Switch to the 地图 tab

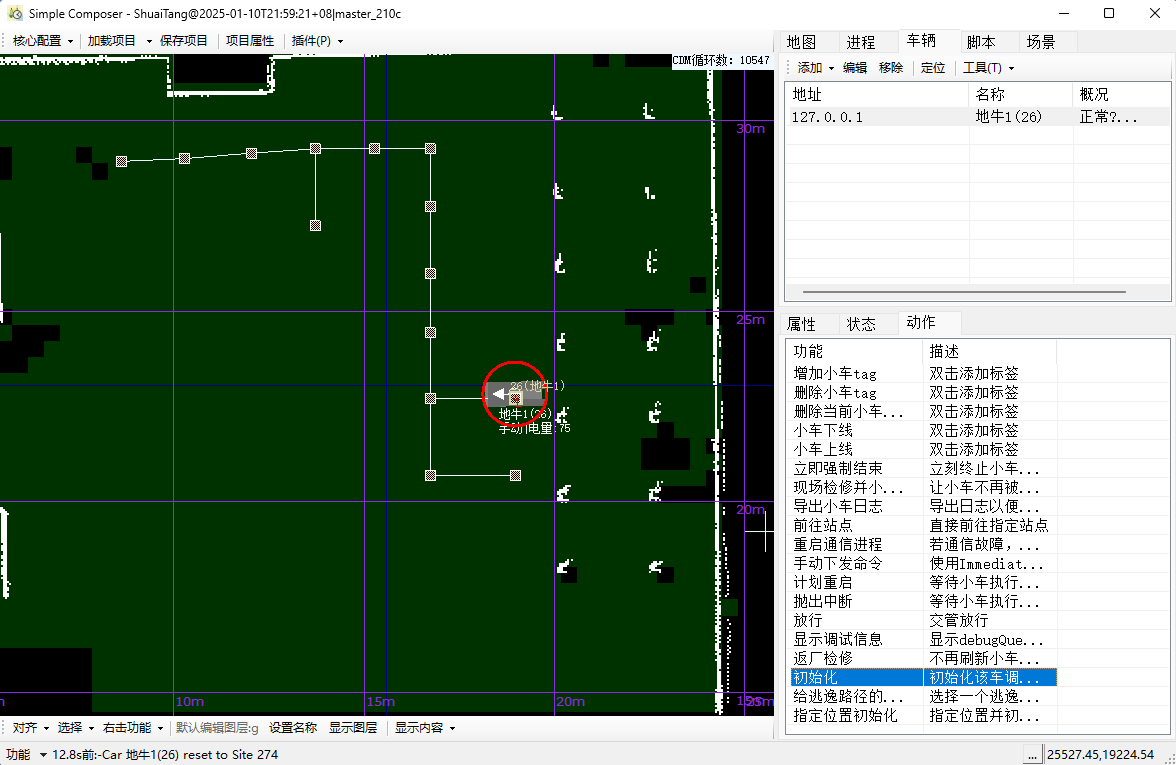tap(801, 42)
